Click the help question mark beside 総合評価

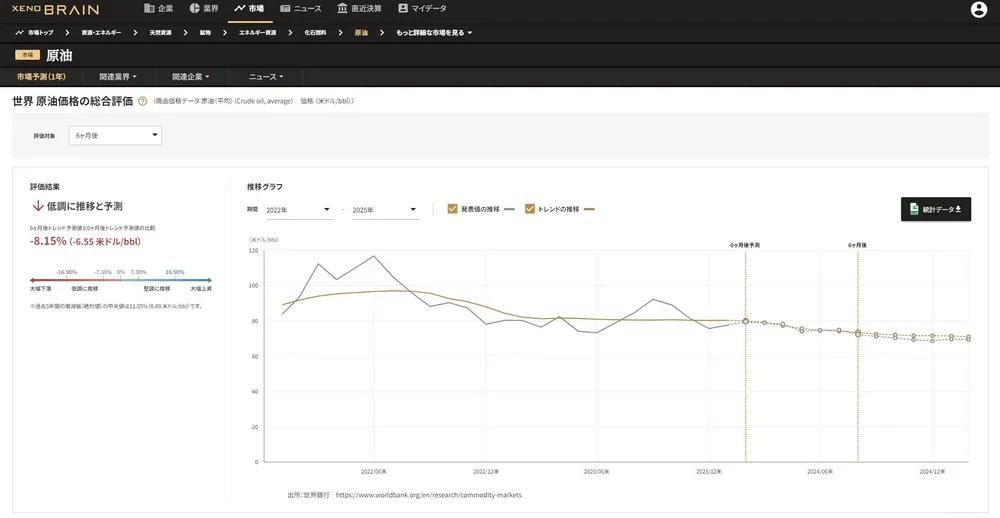tap(143, 101)
